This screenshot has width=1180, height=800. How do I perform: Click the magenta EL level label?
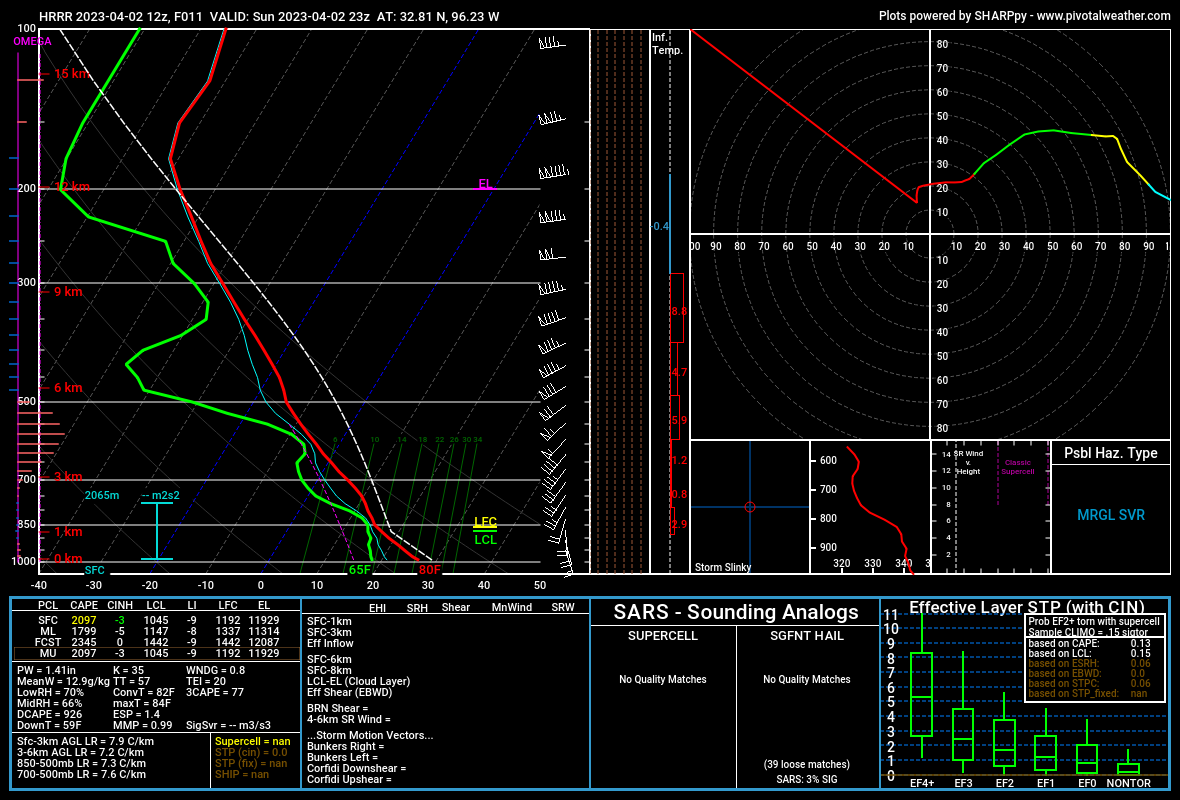click(485, 184)
